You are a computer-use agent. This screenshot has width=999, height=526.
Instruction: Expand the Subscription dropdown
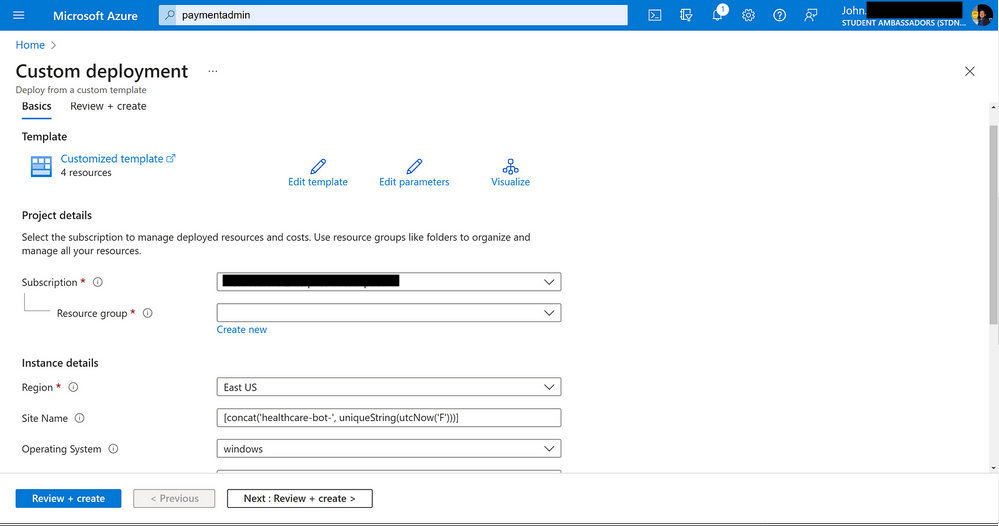click(389, 282)
